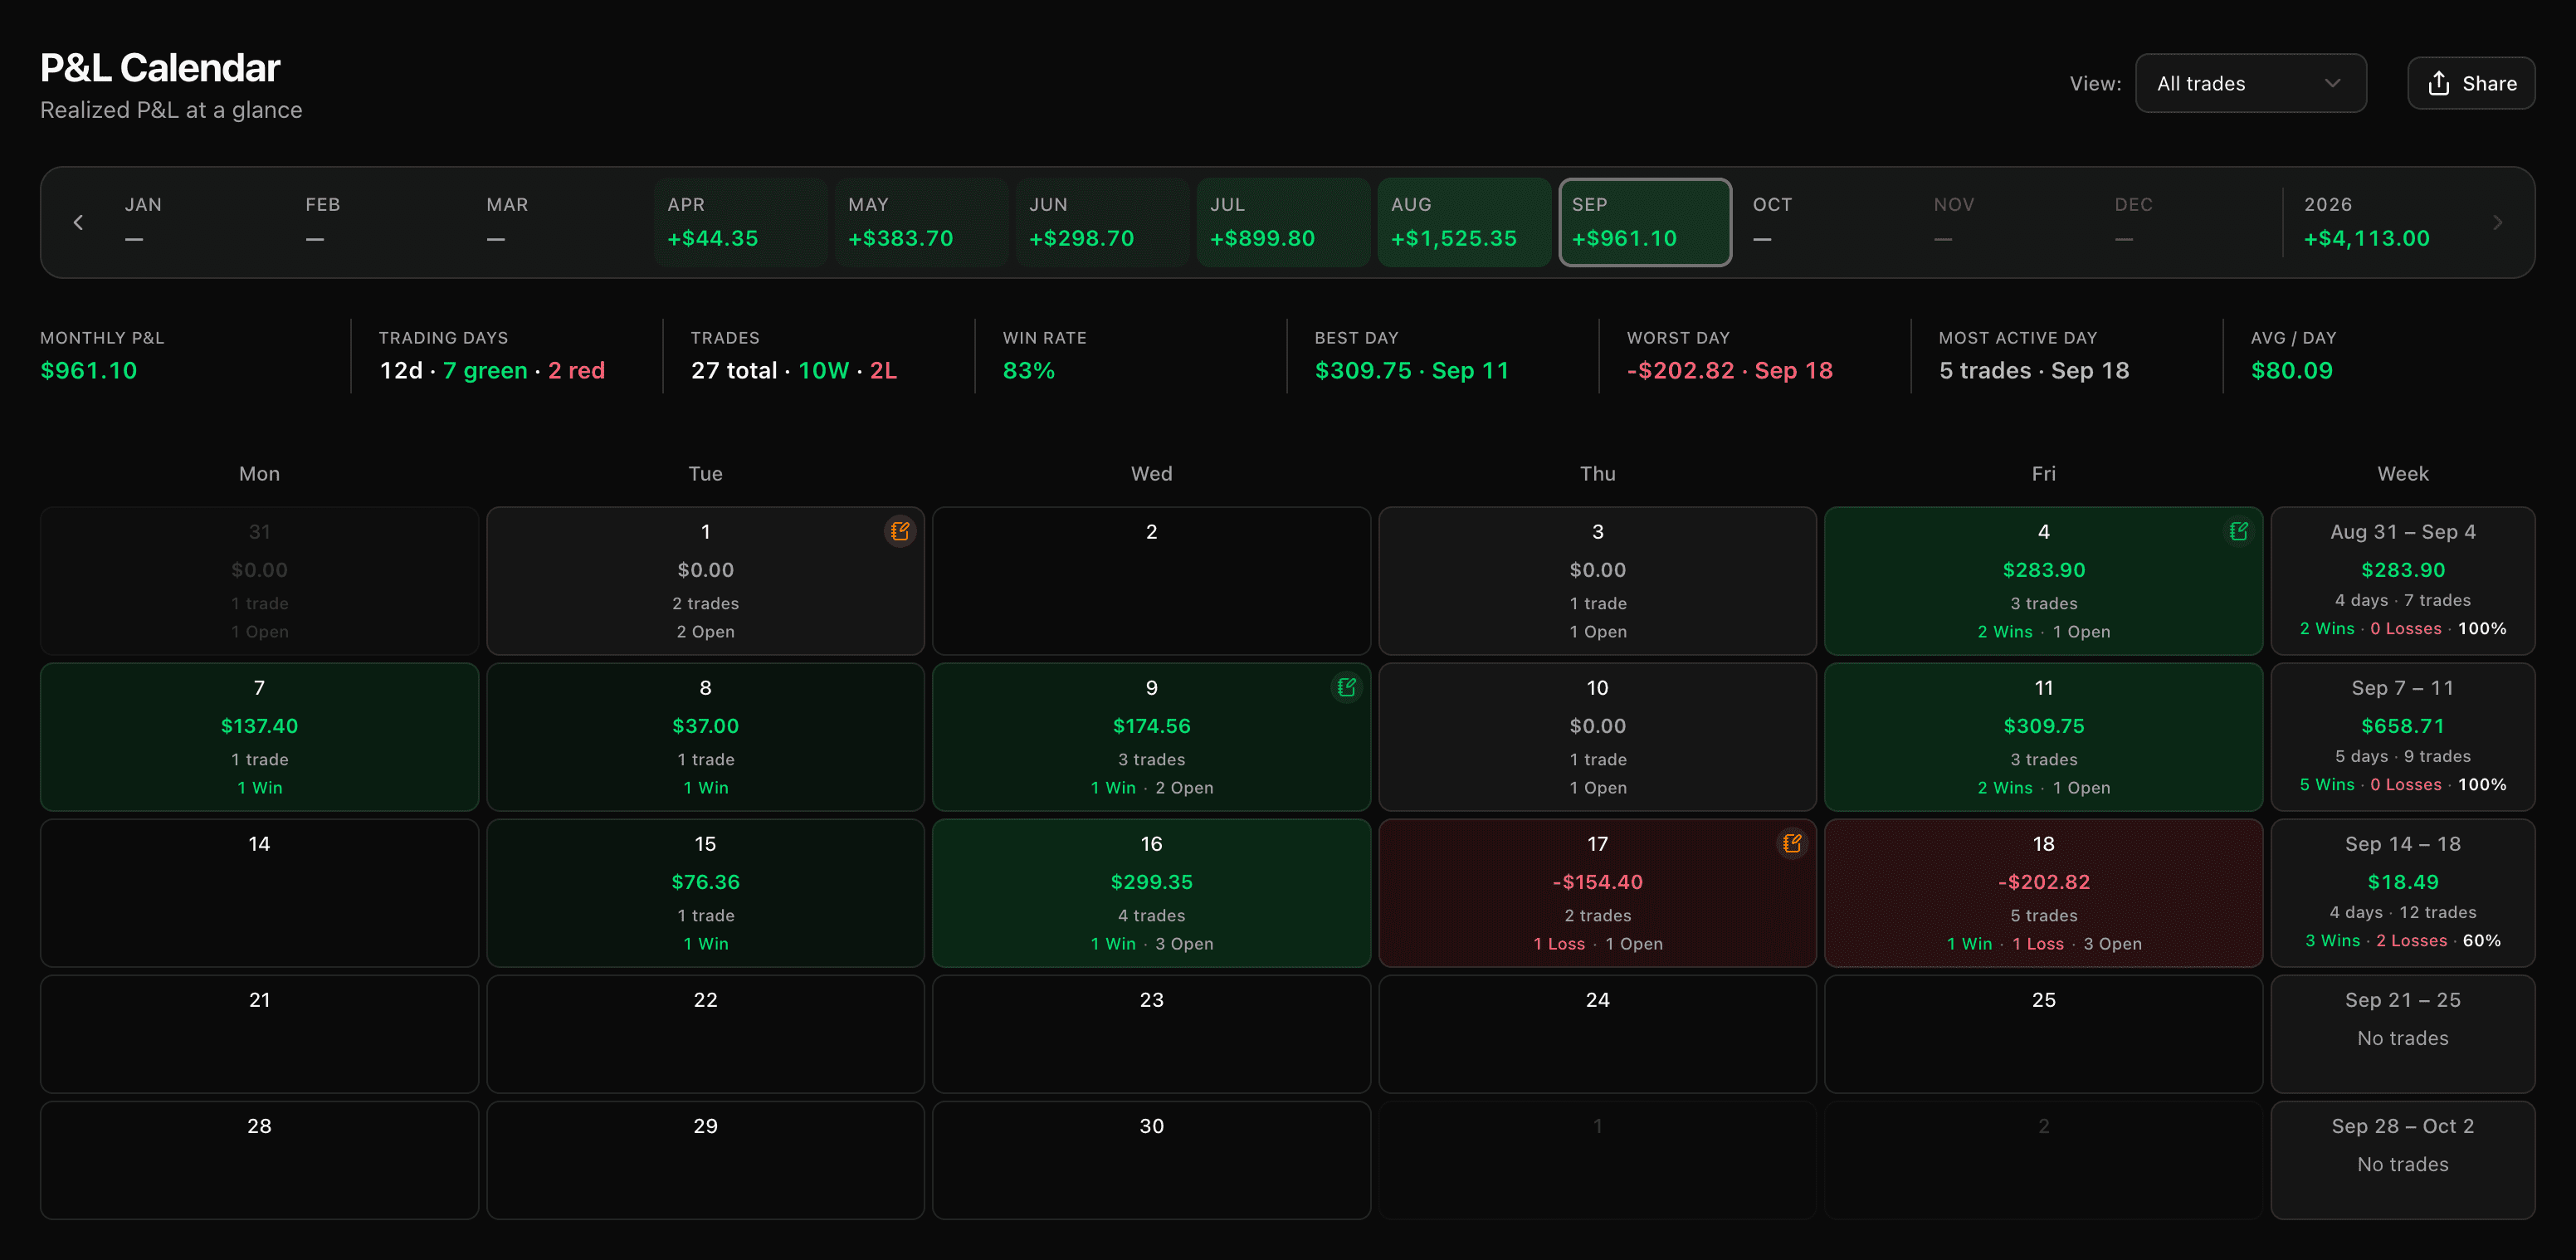
Task: Open the Aug 31 greyed-out day cell
Action: [x=259, y=581]
